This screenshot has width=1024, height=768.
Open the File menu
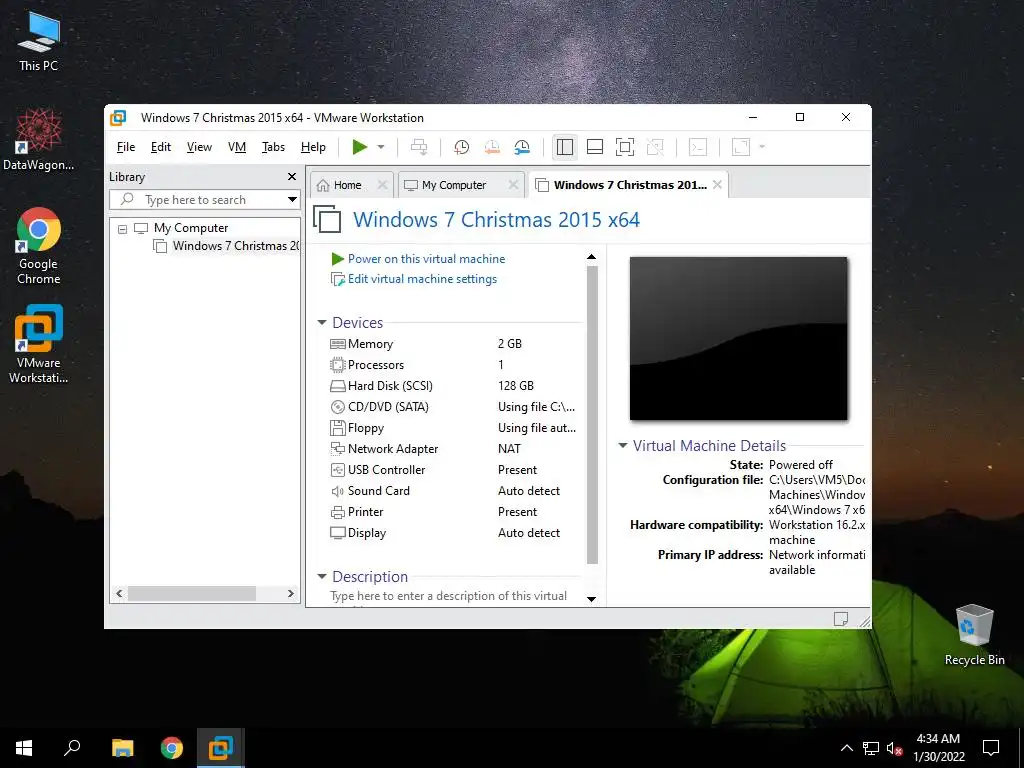[126, 147]
